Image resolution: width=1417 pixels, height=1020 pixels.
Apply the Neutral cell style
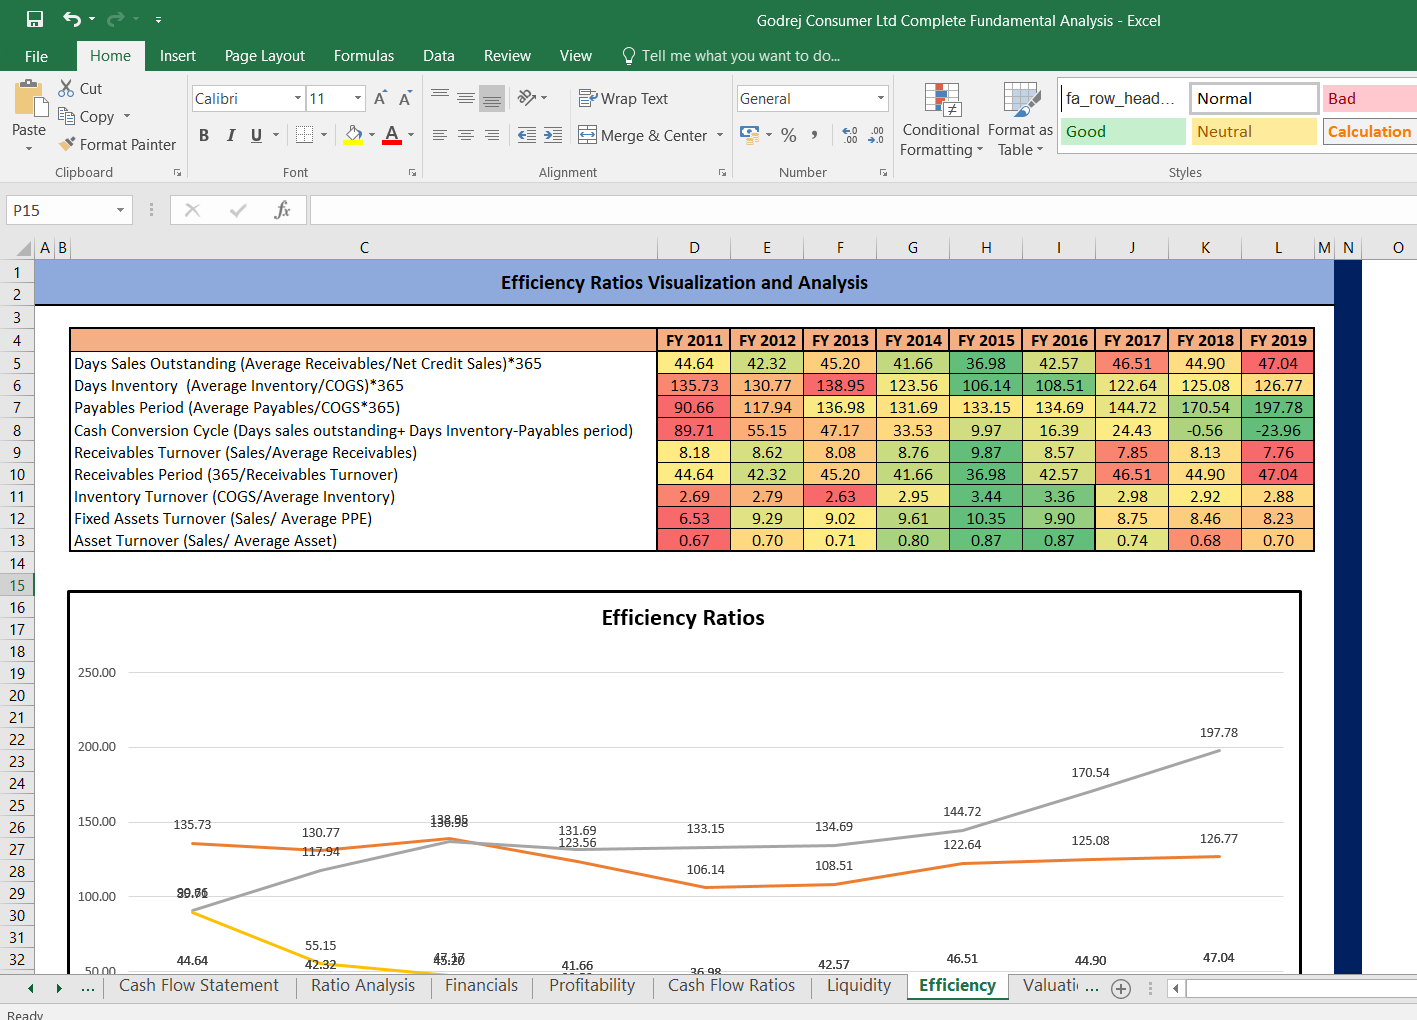pyautogui.click(x=1254, y=131)
